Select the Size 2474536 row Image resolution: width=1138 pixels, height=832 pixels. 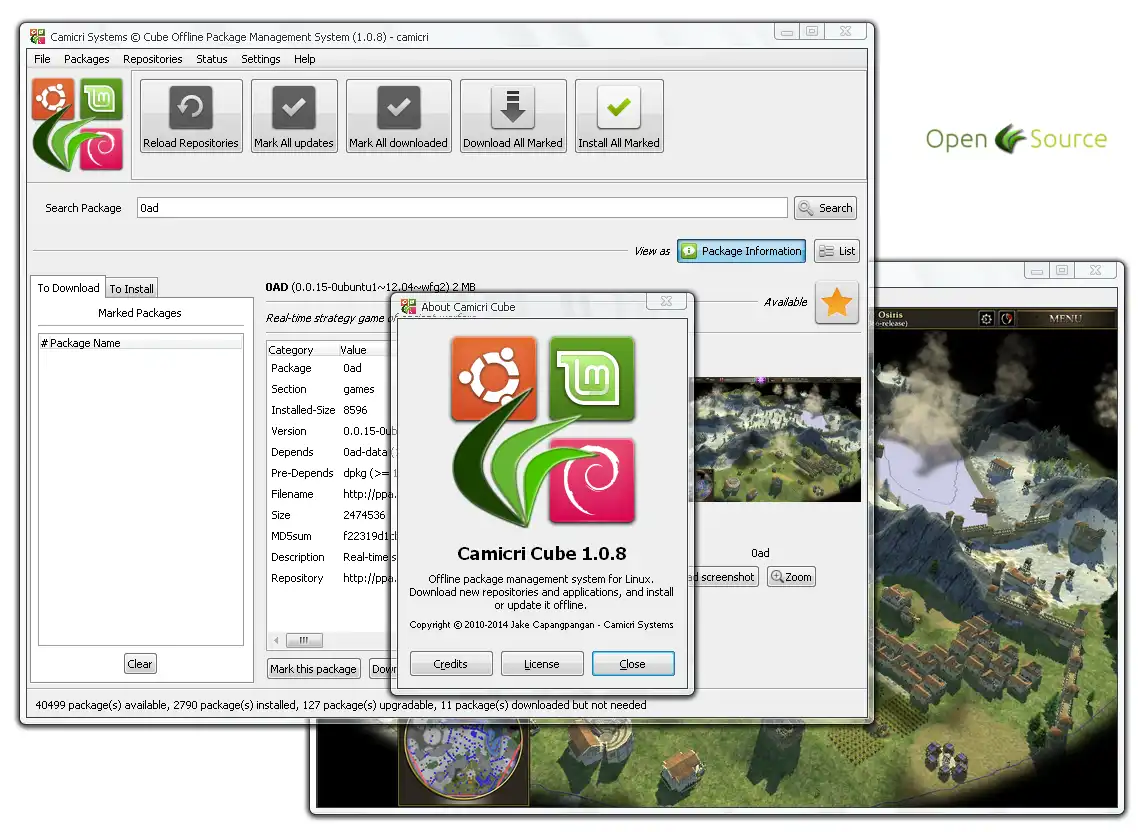coord(330,515)
